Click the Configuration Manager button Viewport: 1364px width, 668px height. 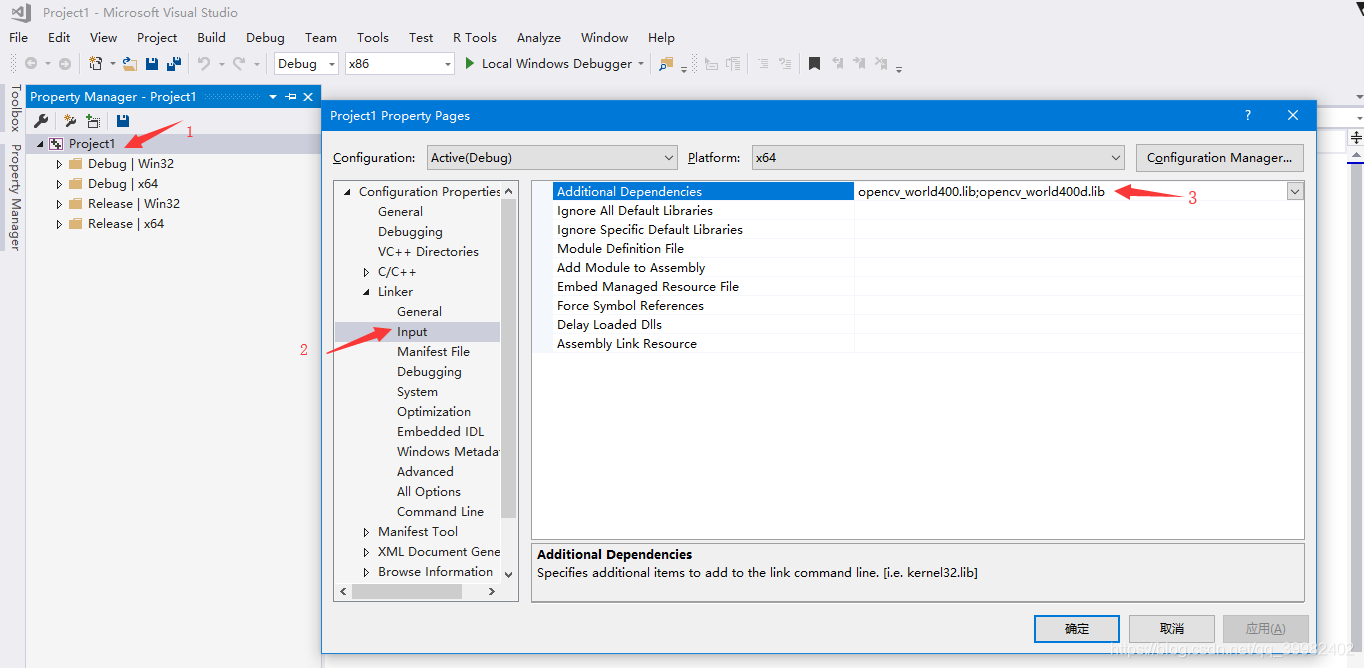[x=1220, y=158]
